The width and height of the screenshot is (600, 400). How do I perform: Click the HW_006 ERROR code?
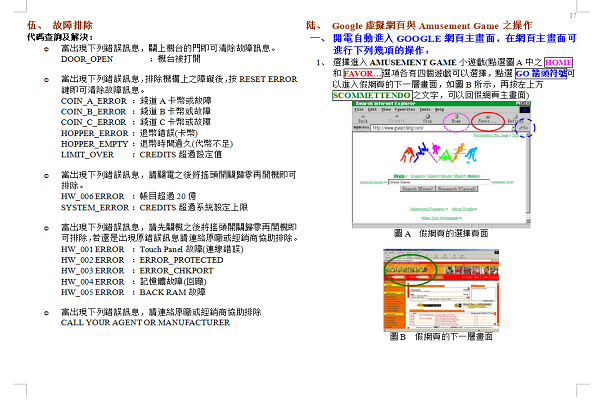[x=93, y=196]
